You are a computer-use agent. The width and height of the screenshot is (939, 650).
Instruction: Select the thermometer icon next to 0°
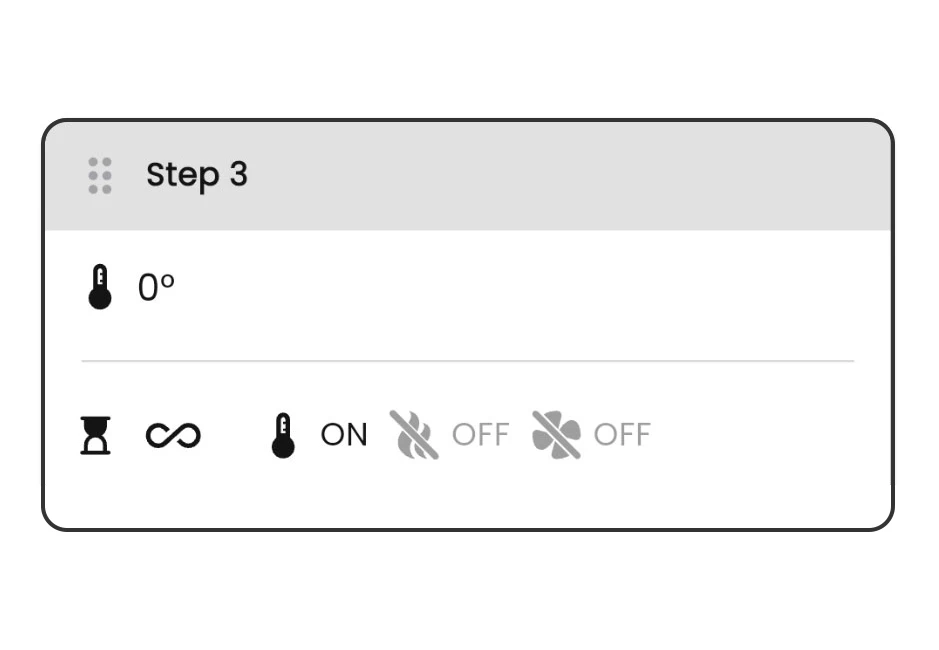tap(100, 287)
